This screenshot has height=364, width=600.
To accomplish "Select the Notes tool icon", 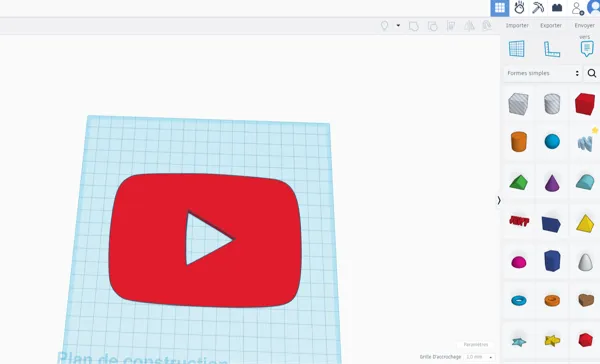I will pyautogui.click(x=587, y=49).
